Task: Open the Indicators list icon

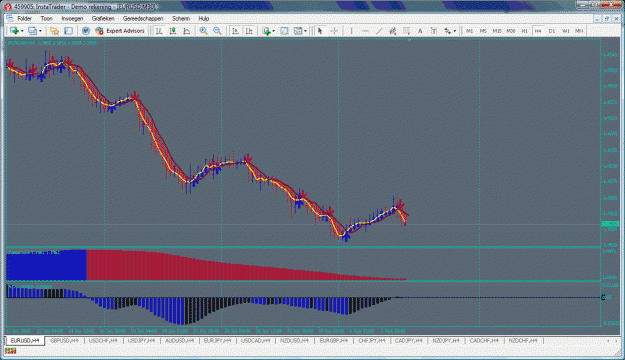Action: 266,31
